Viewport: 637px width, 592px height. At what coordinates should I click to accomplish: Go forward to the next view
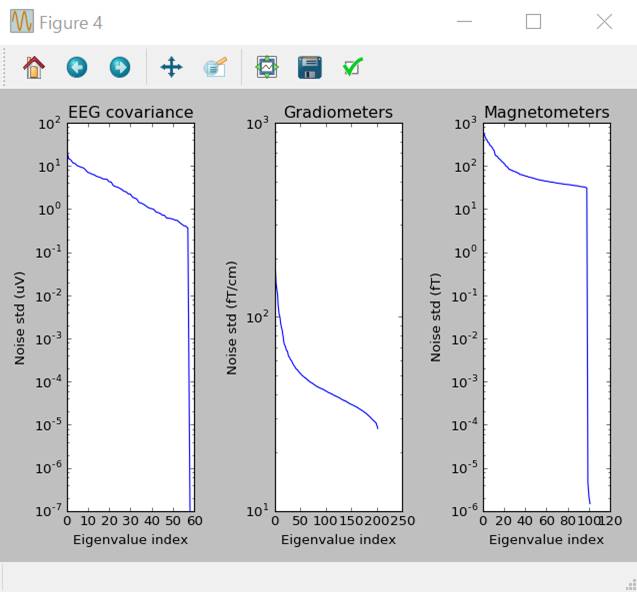[119, 67]
